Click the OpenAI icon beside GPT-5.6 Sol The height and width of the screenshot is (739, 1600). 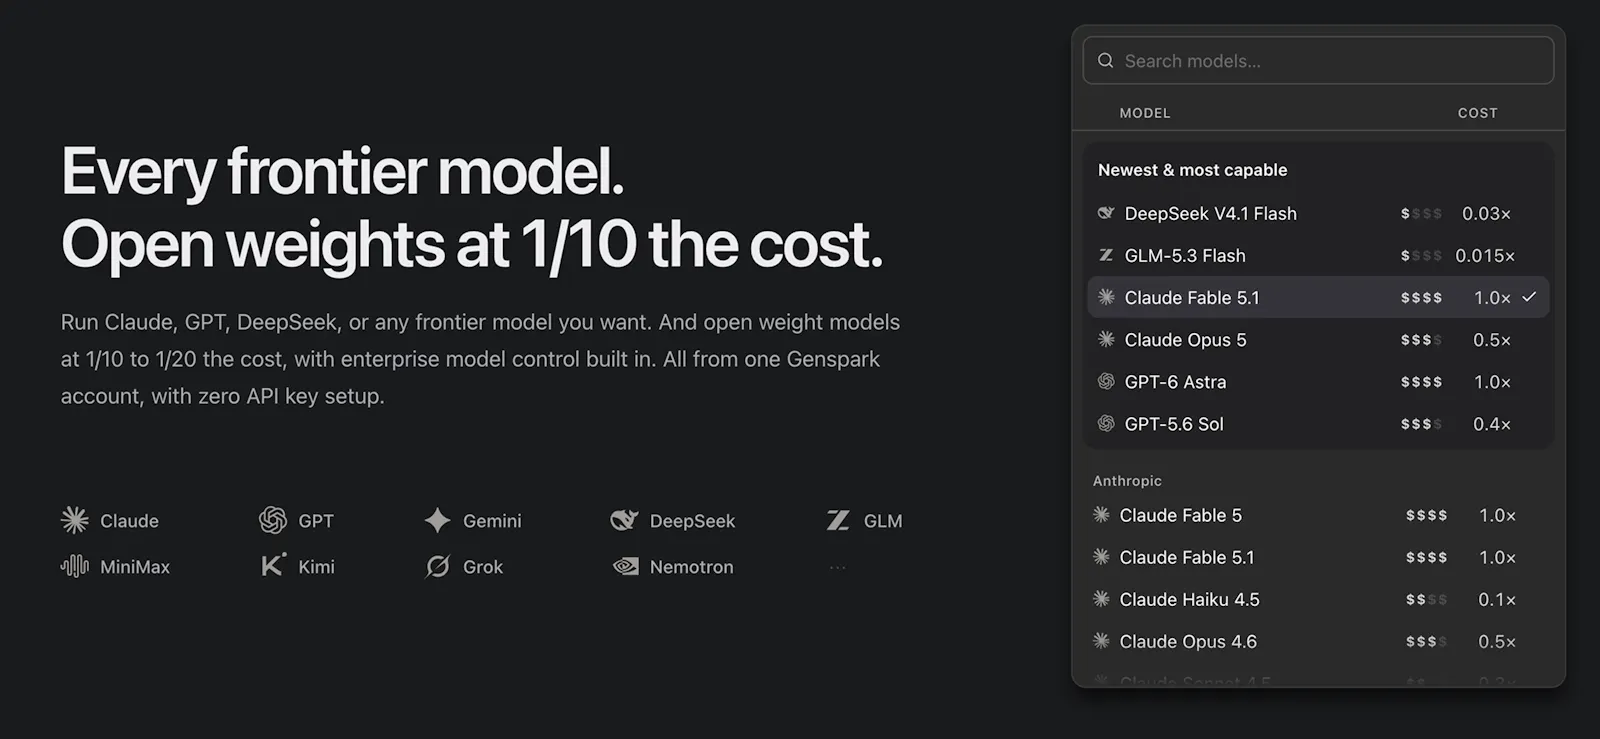(x=1106, y=423)
